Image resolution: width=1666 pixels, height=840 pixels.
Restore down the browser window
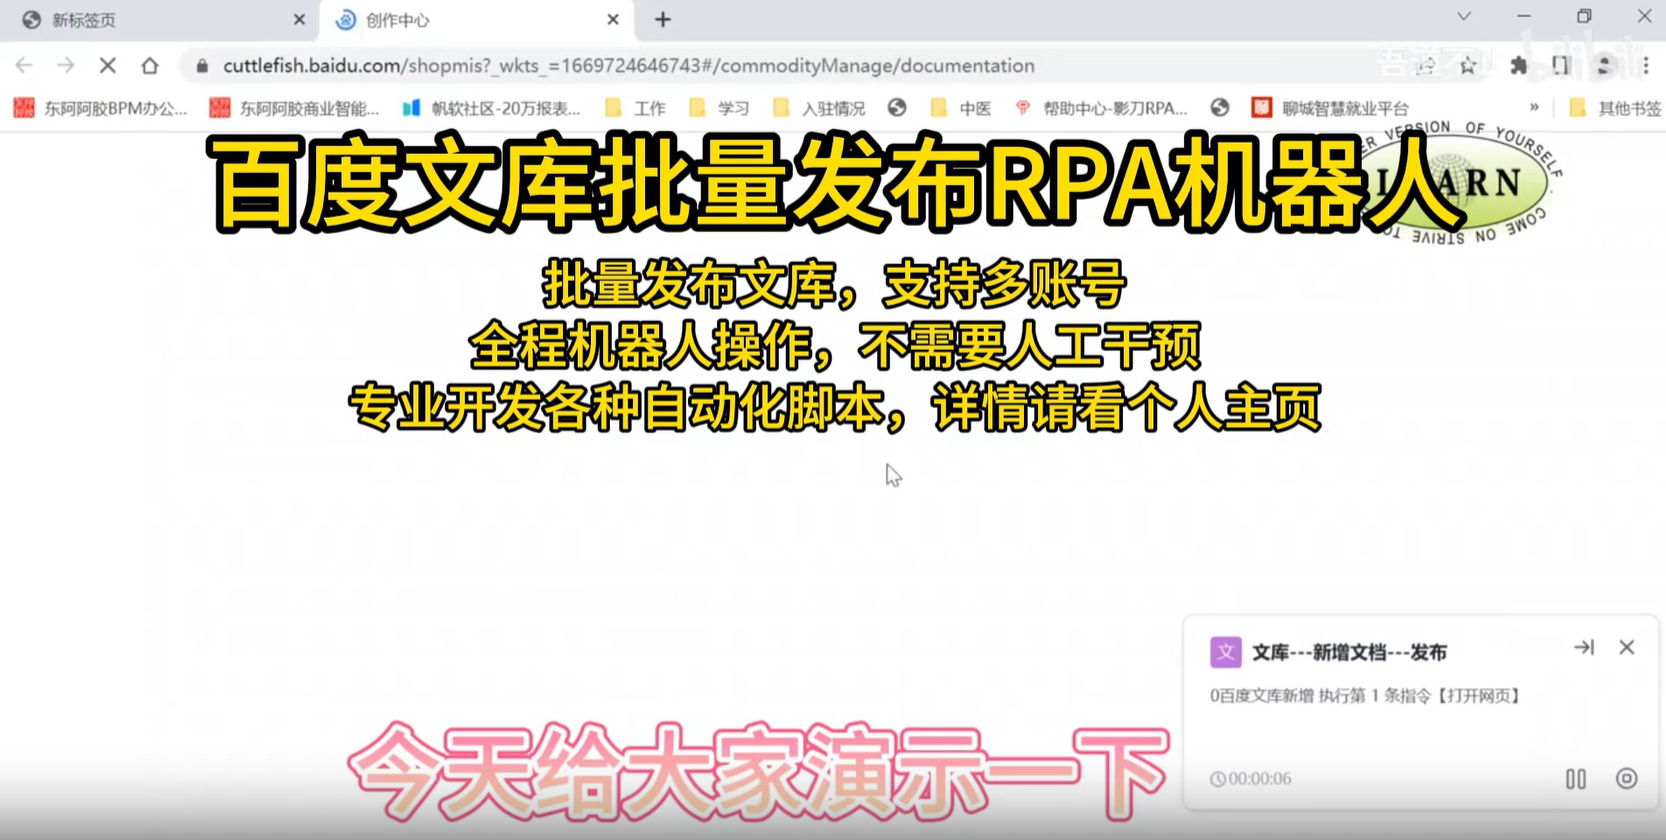click(1584, 16)
